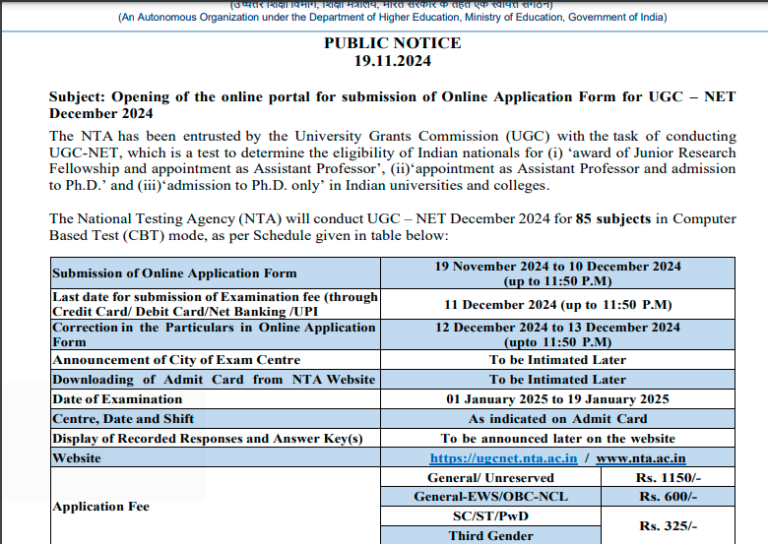The image size is (768, 544).
Task: Click the 'Subject: Opening of the online portal' line
Action: [392, 105]
